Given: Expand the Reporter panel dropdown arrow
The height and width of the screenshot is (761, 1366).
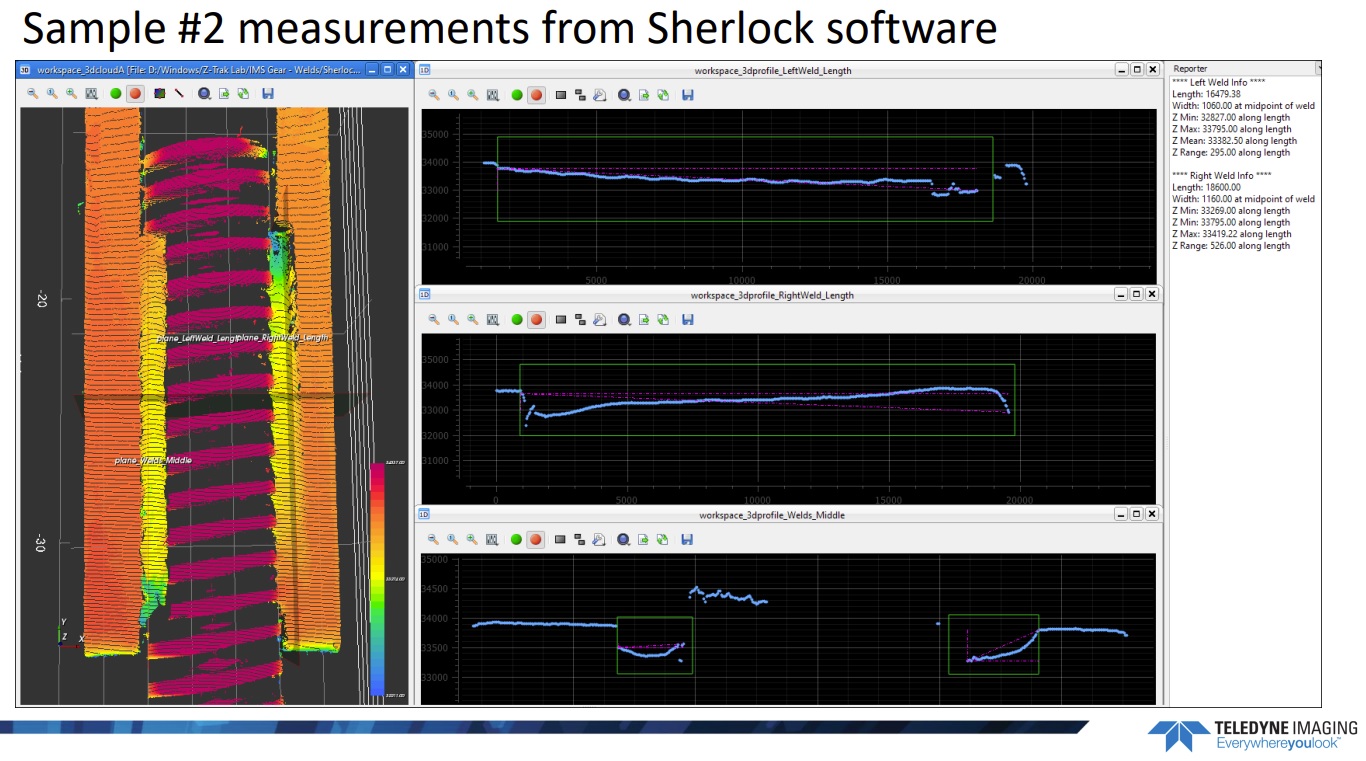Looking at the screenshot, I should click(1318, 69).
